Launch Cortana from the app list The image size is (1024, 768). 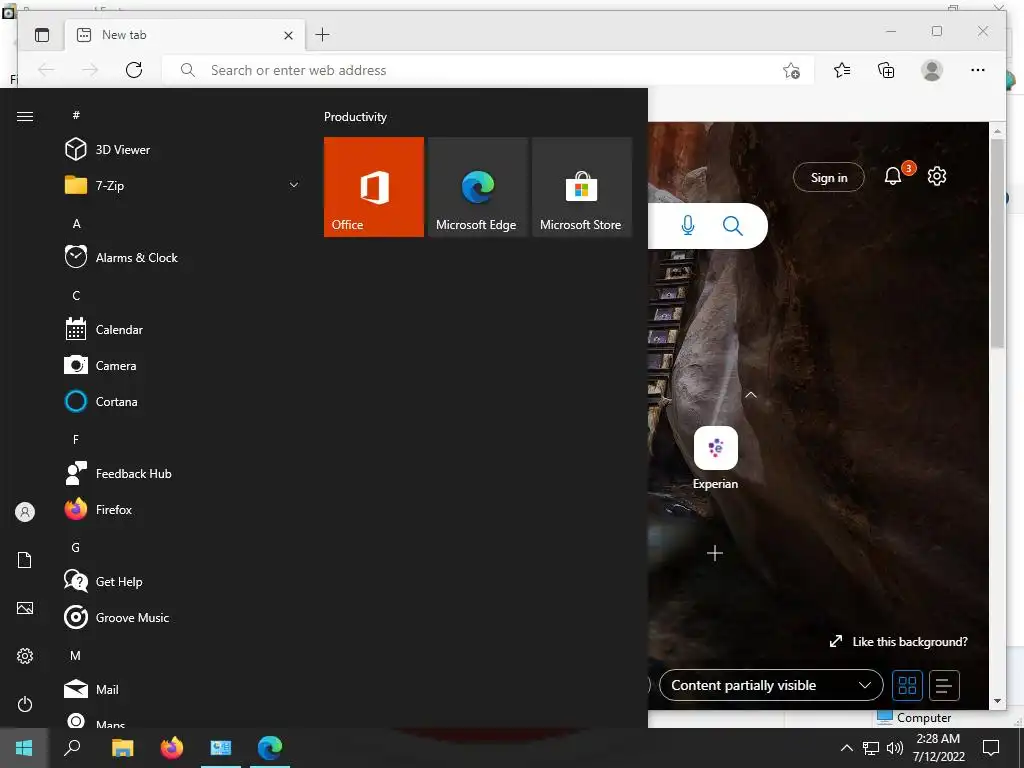(x=183, y=401)
